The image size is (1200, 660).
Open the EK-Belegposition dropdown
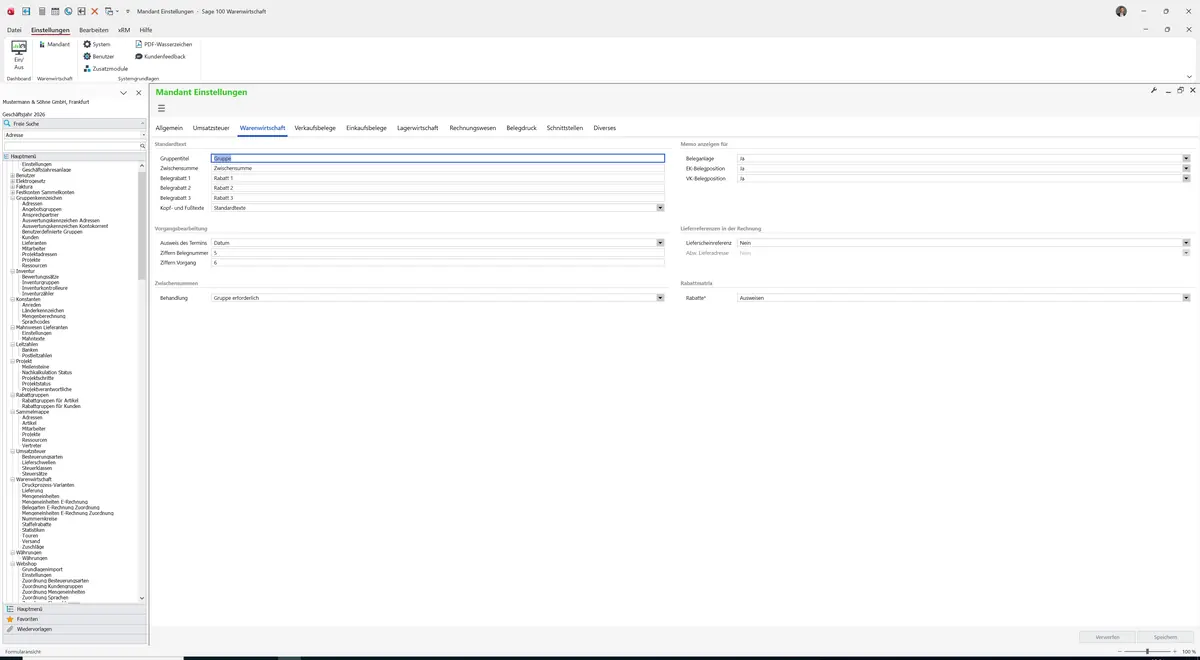[x=1186, y=168]
